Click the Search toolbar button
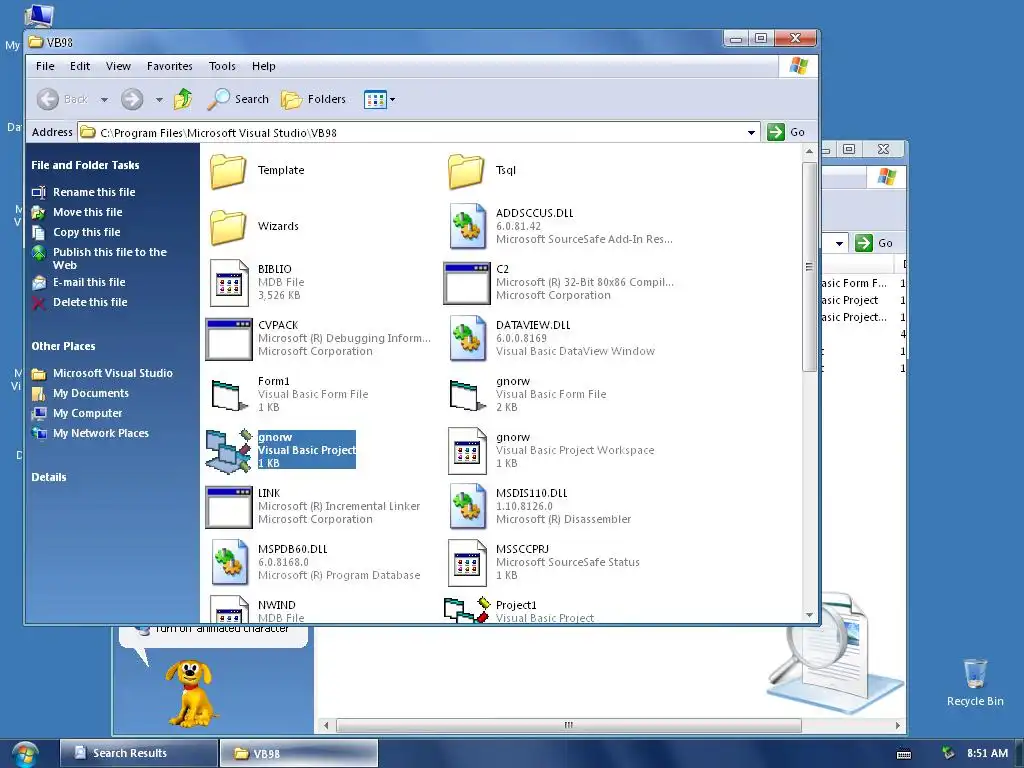This screenshot has height=768, width=1024. point(238,99)
